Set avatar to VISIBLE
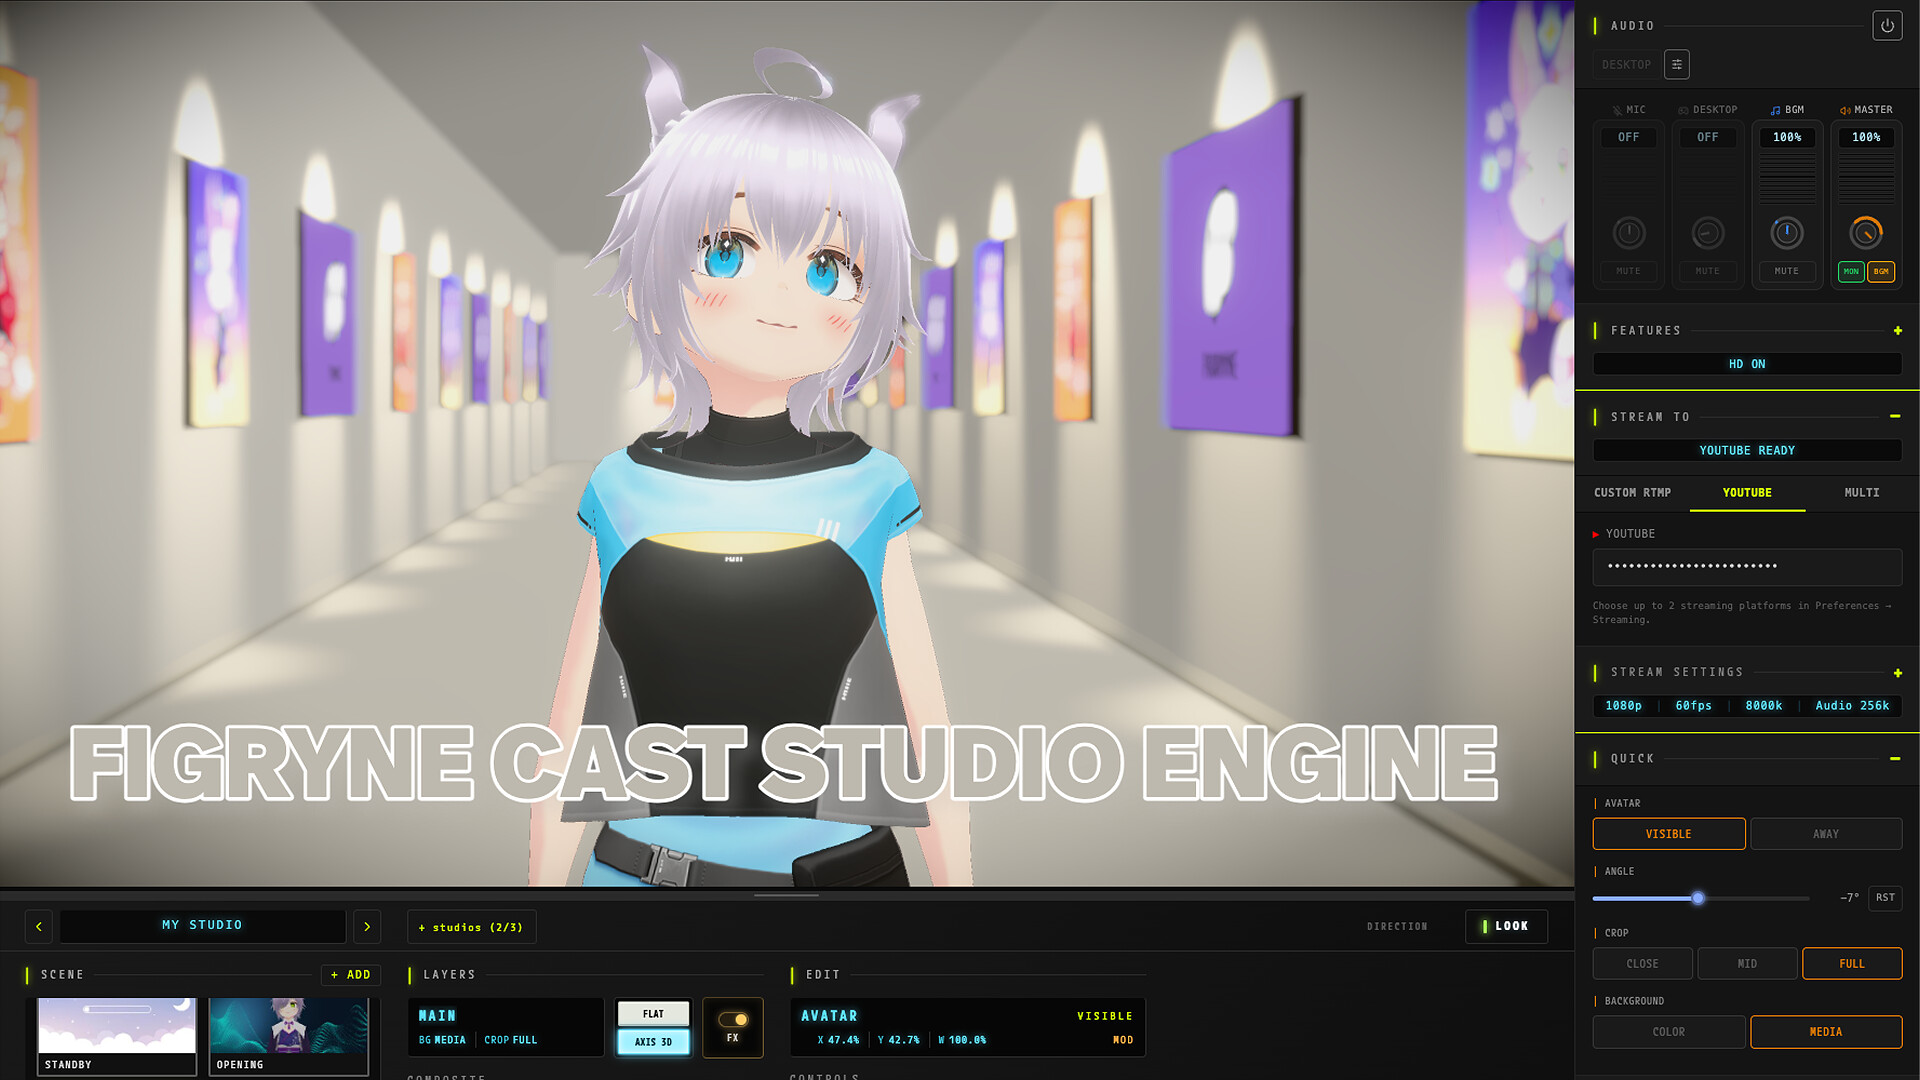Viewport: 1920px width, 1080px height. 1669,834
